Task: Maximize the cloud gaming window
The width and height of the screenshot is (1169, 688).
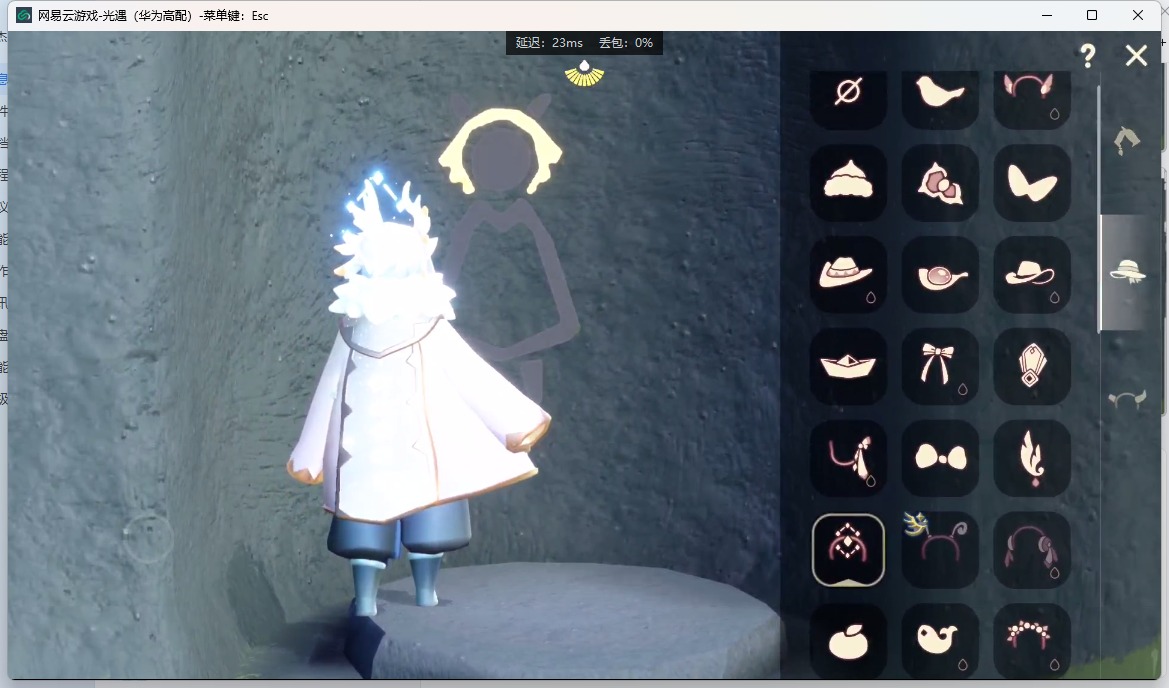Action: [x=1092, y=15]
